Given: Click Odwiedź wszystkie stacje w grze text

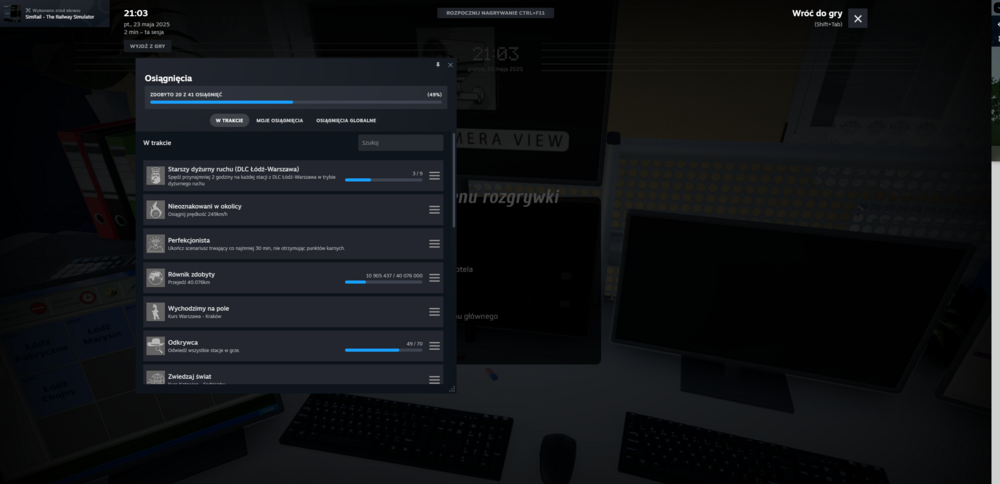Looking at the screenshot, I should [x=204, y=350].
